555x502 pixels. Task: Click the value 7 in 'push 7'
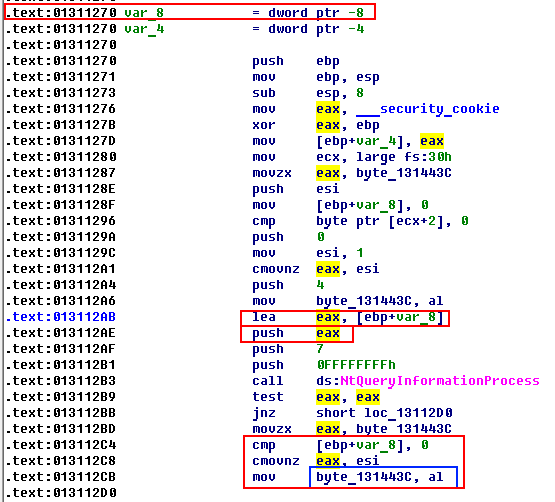[x=320, y=349]
